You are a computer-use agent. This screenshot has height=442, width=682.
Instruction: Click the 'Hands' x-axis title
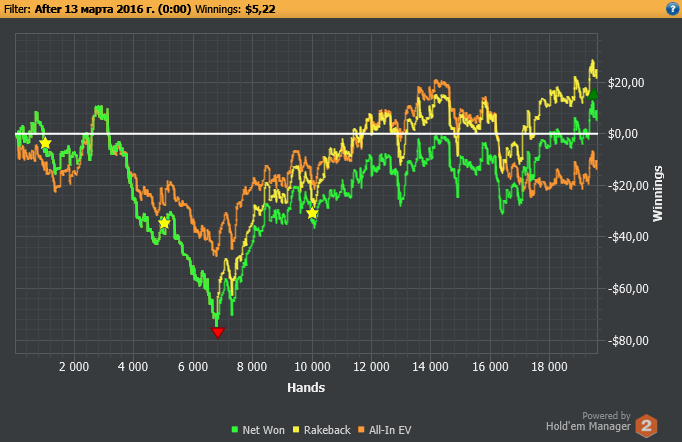306,387
